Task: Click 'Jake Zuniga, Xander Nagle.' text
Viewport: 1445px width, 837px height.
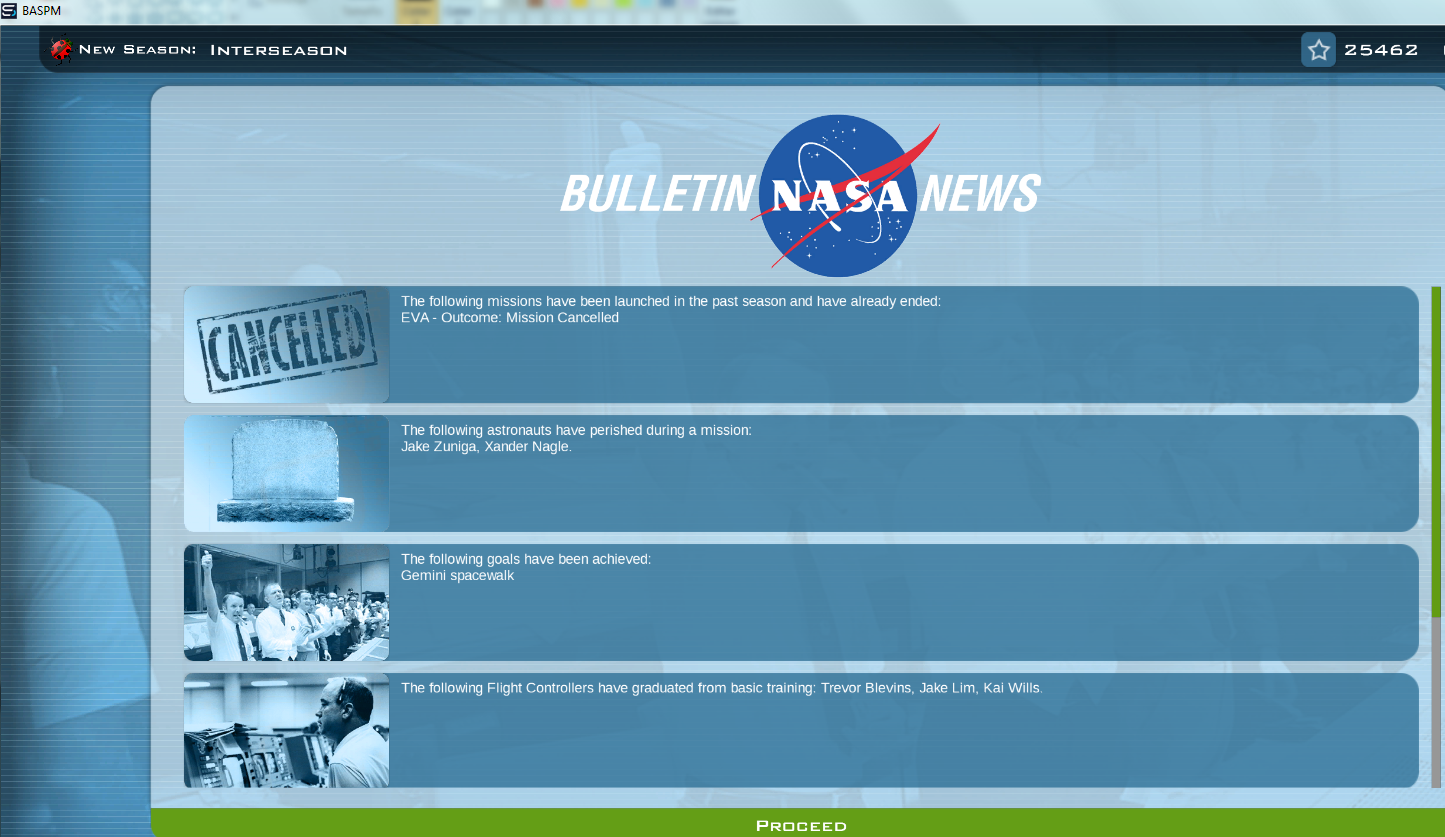Action: (x=487, y=447)
